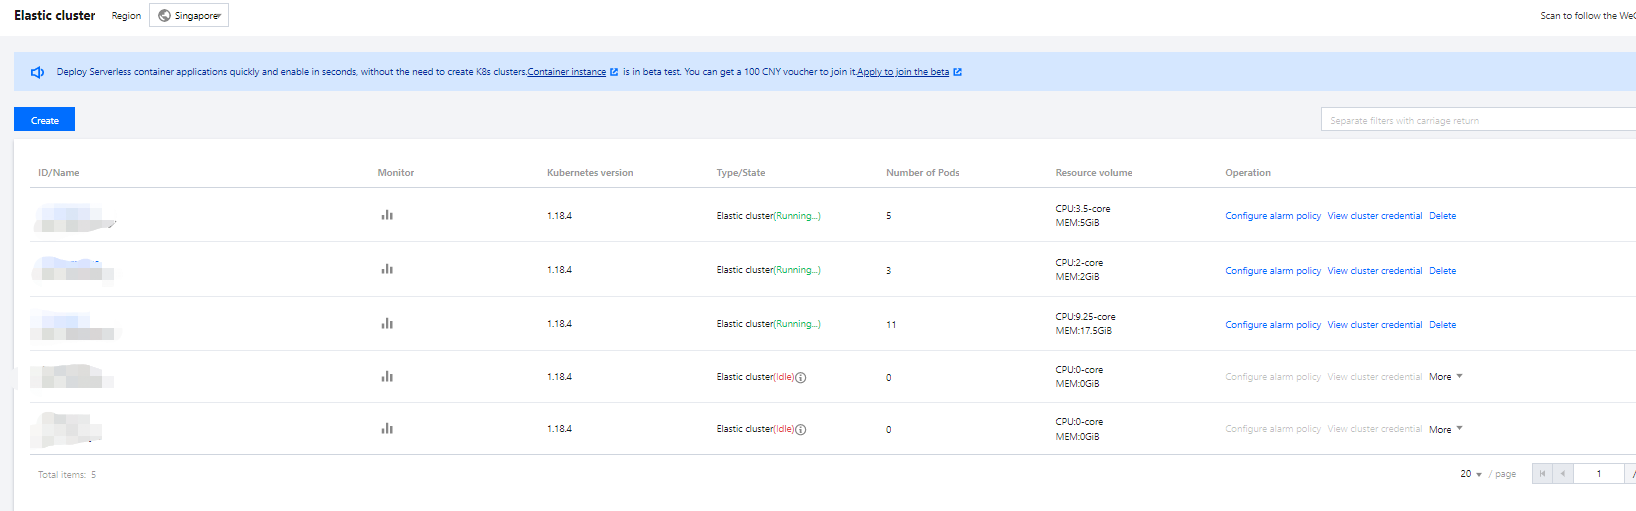Screen dimensions: 1636x511
Task: Click monitor icon of last idle cluster
Action: (387, 429)
